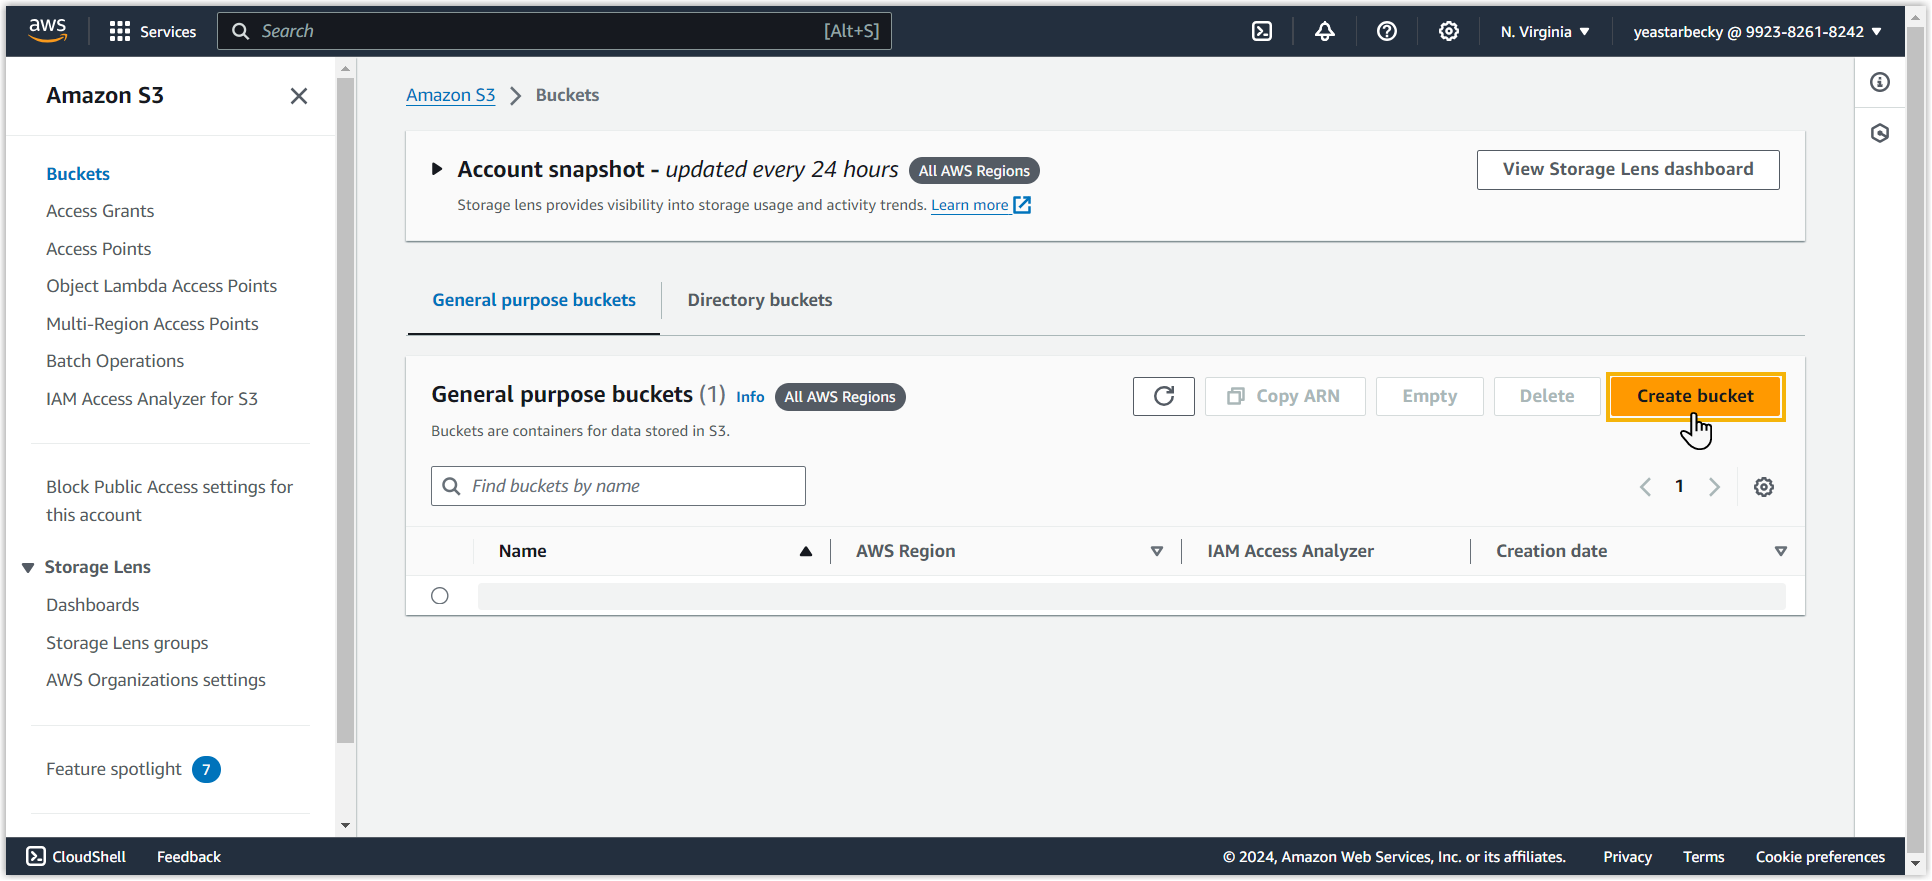
Task: Click View Storage Lens dashboard button
Action: [x=1627, y=170]
